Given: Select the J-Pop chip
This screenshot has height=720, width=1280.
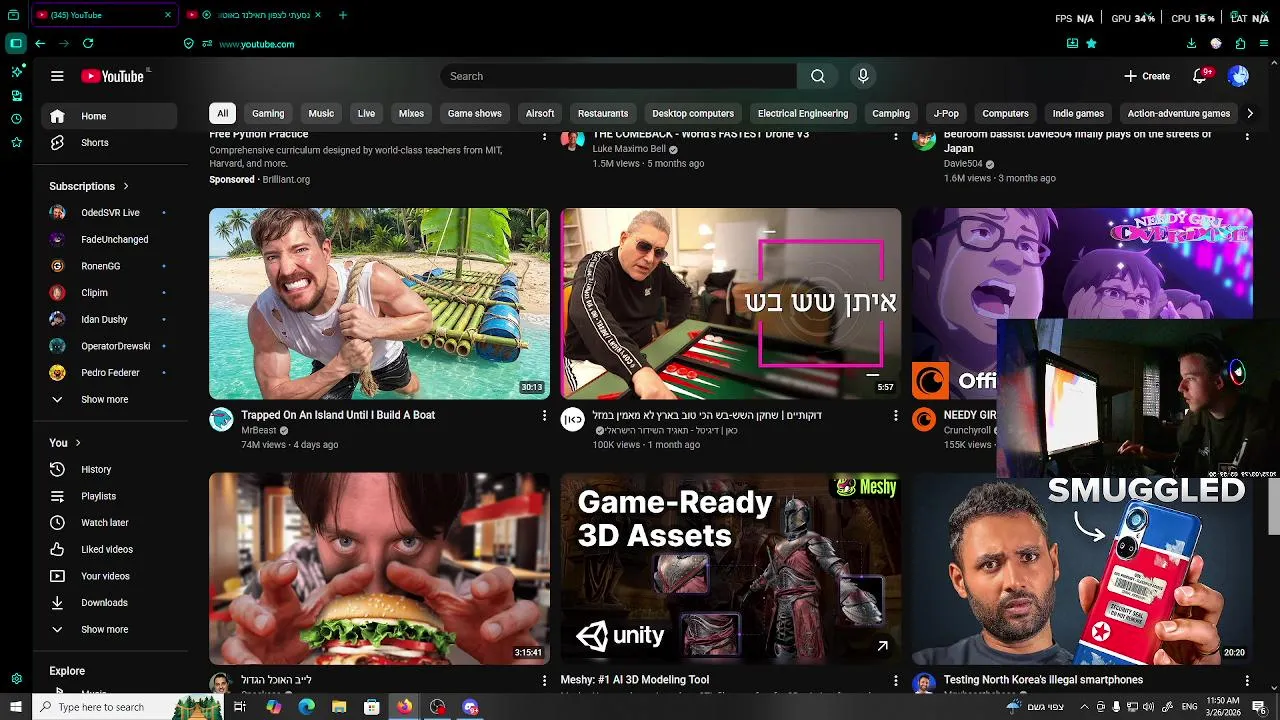Looking at the screenshot, I should tap(946, 113).
